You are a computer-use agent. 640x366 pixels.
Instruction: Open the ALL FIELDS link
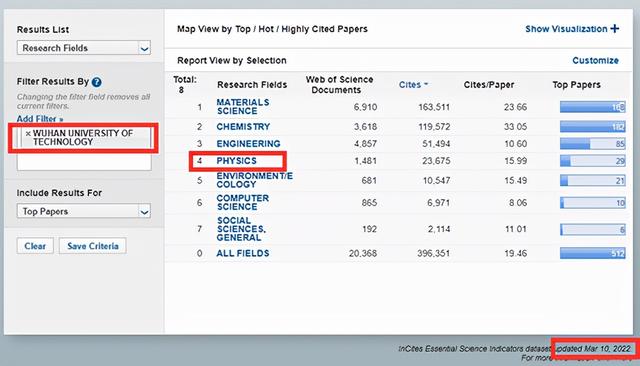pyautogui.click(x=242, y=253)
